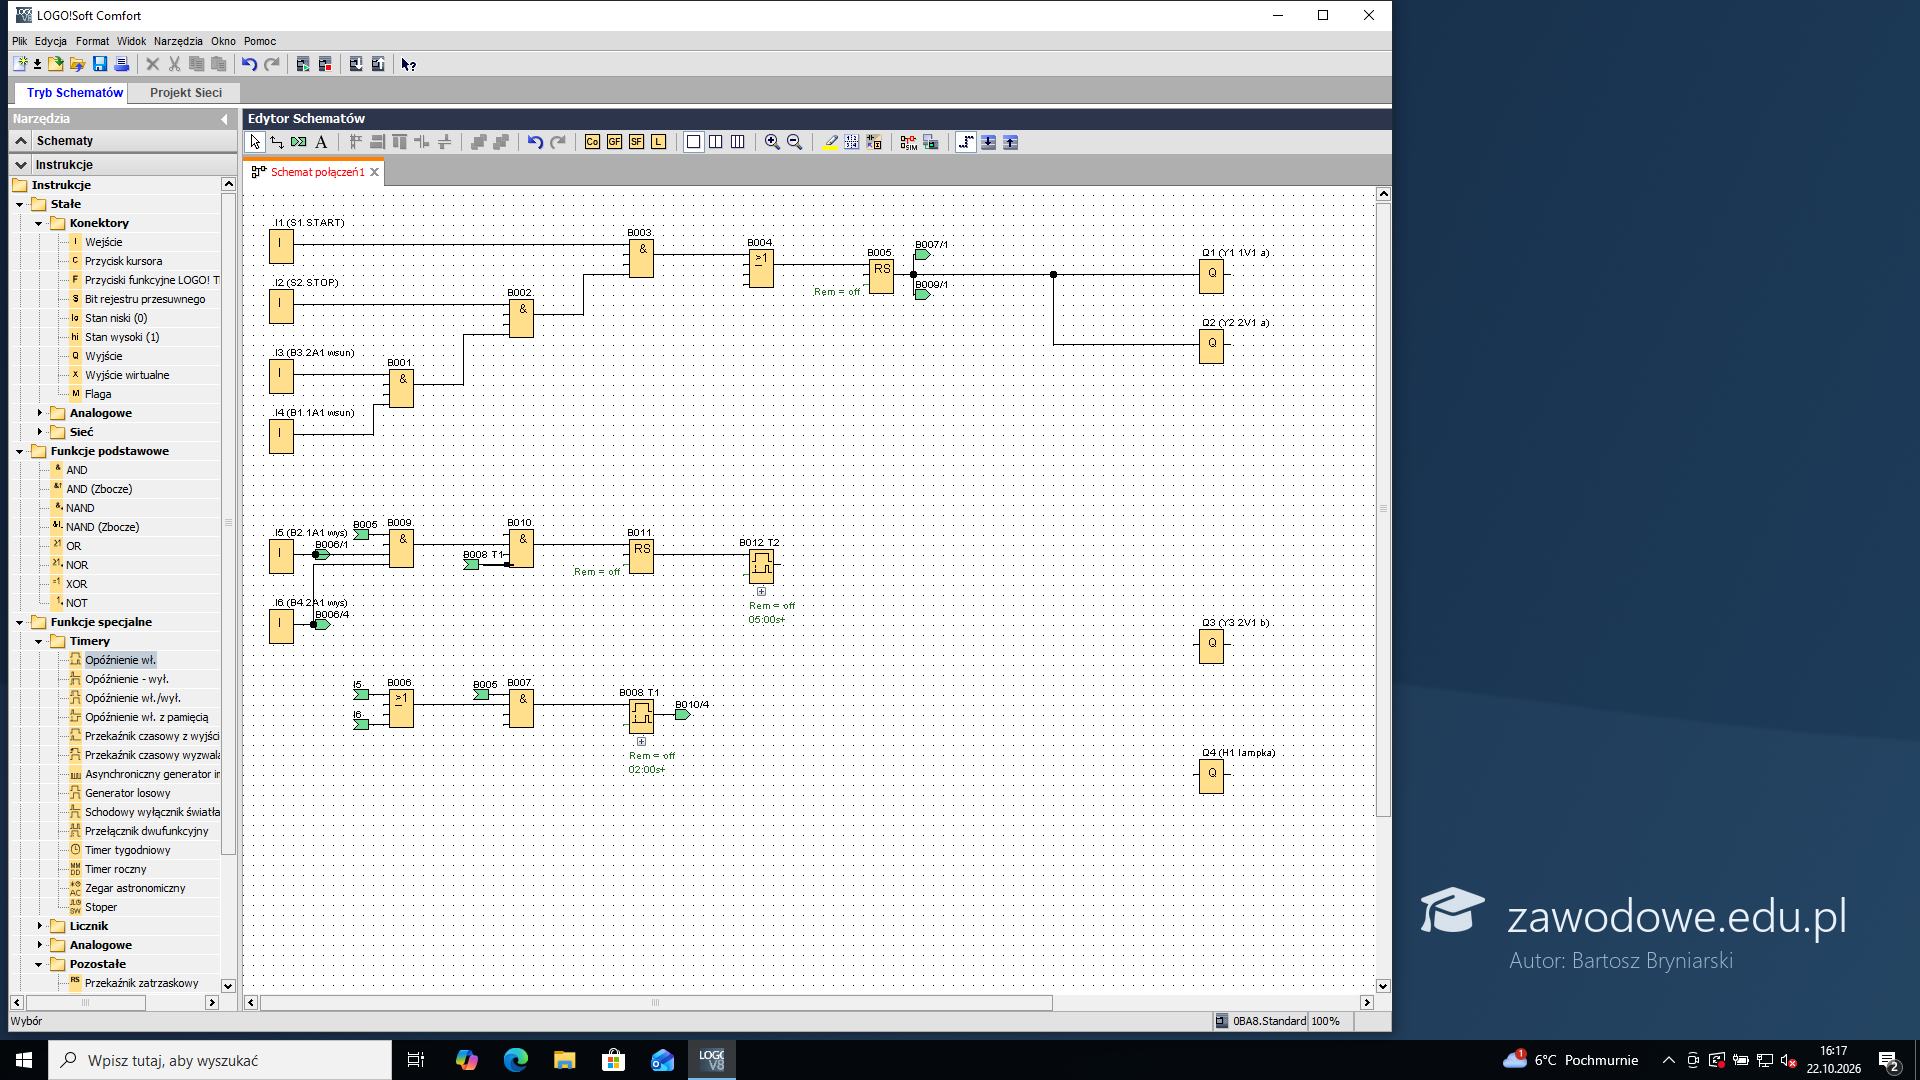Switch to the Projekt Sieci tab

[x=186, y=93]
